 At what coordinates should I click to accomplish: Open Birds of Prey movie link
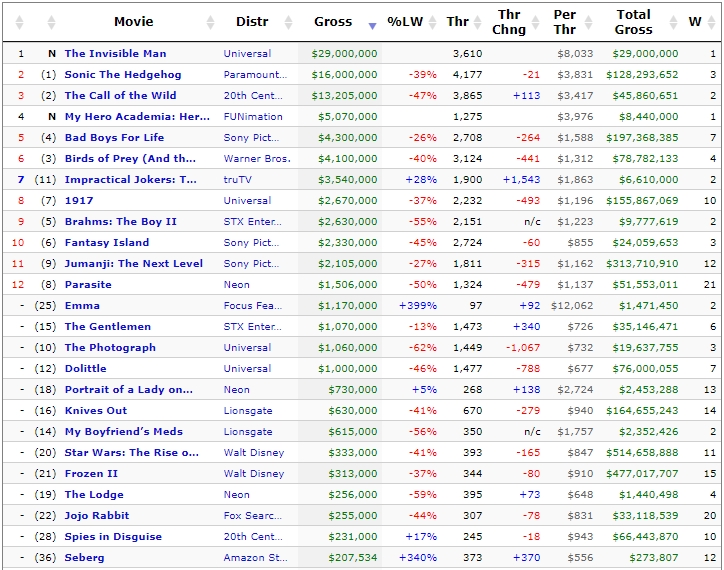[130, 159]
